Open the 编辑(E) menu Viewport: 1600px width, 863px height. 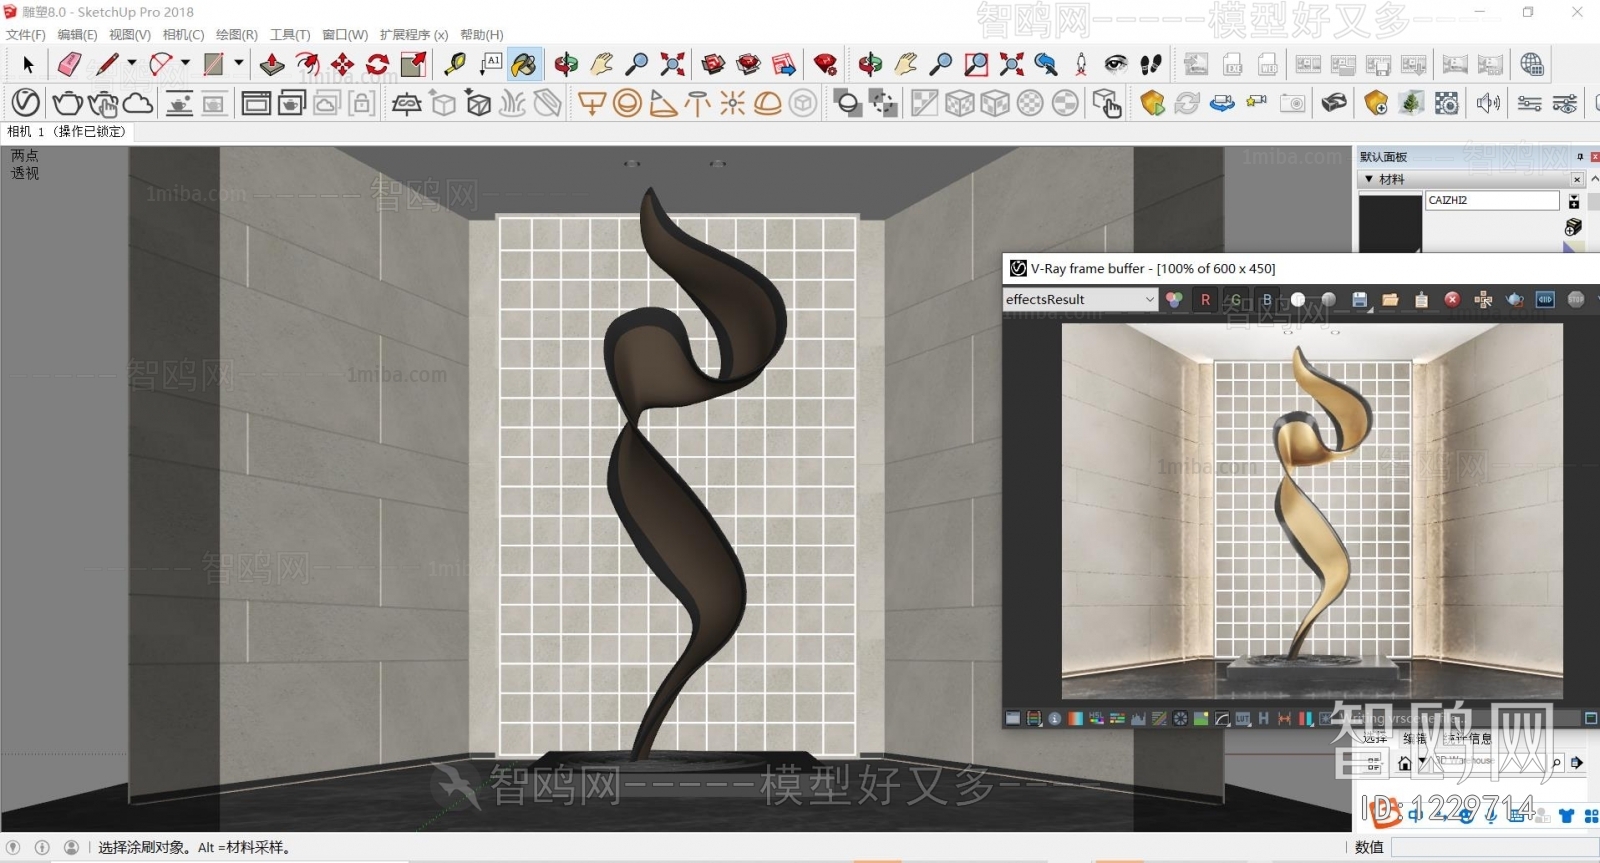point(77,34)
